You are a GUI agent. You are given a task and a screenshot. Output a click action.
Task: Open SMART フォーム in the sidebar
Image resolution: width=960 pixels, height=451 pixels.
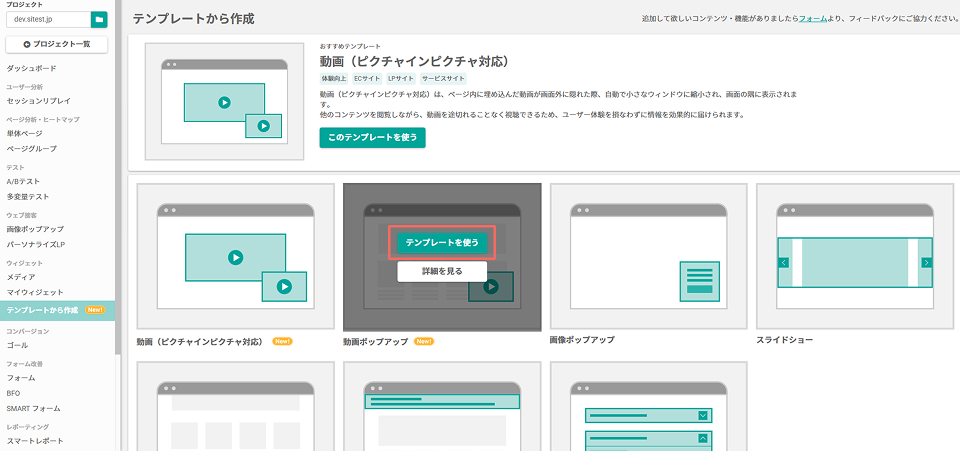34,408
